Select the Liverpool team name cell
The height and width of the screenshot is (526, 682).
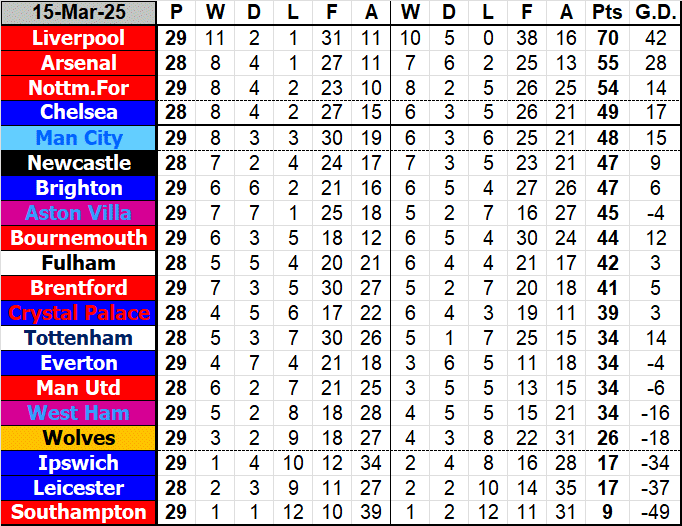point(79,38)
